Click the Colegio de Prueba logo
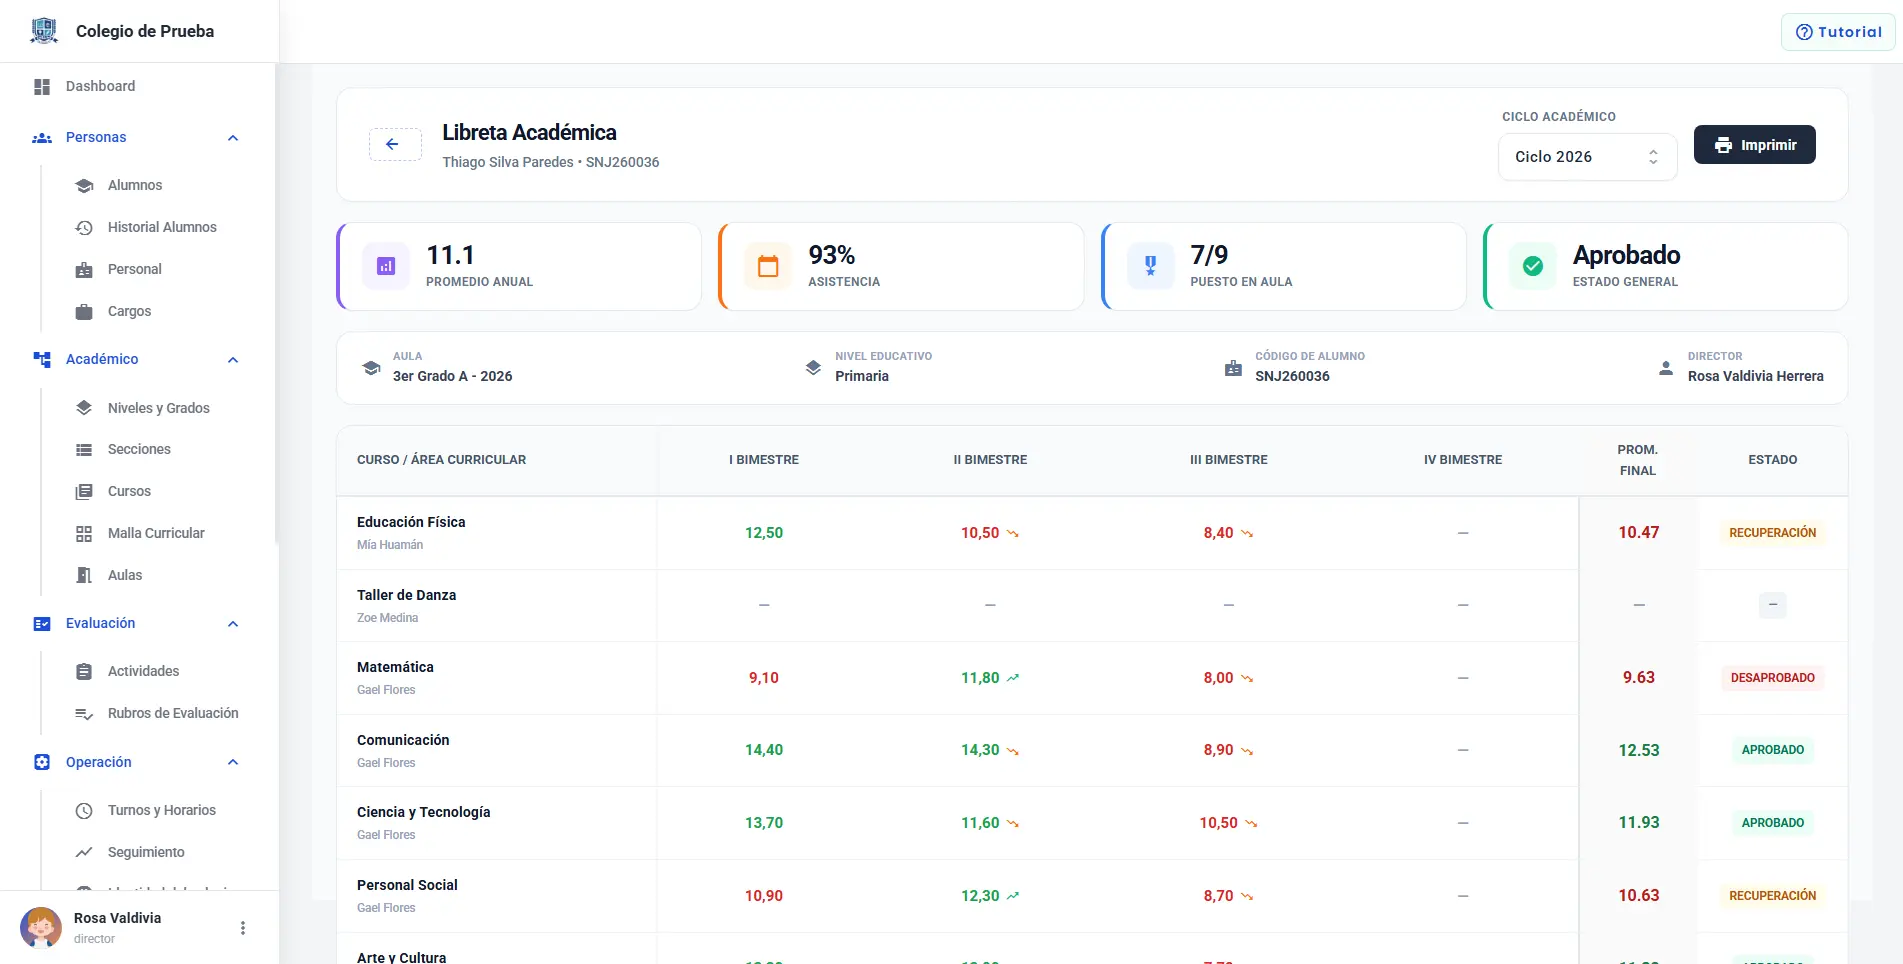1903x964 pixels. (x=44, y=31)
